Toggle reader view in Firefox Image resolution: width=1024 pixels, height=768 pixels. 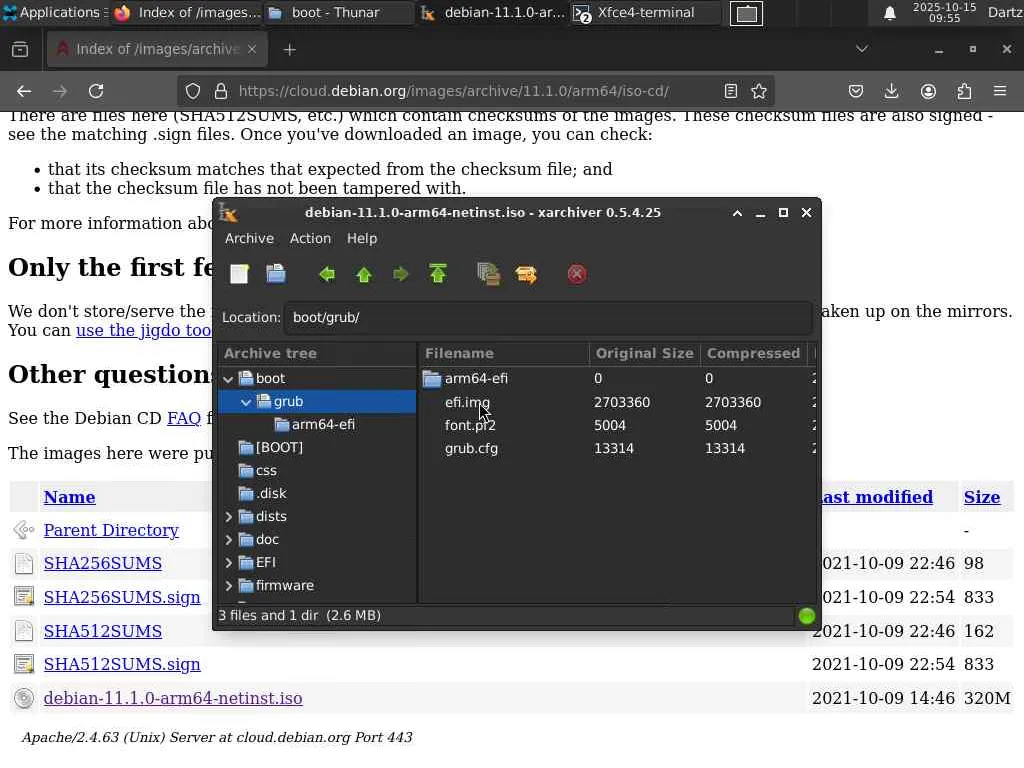(731, 91)
